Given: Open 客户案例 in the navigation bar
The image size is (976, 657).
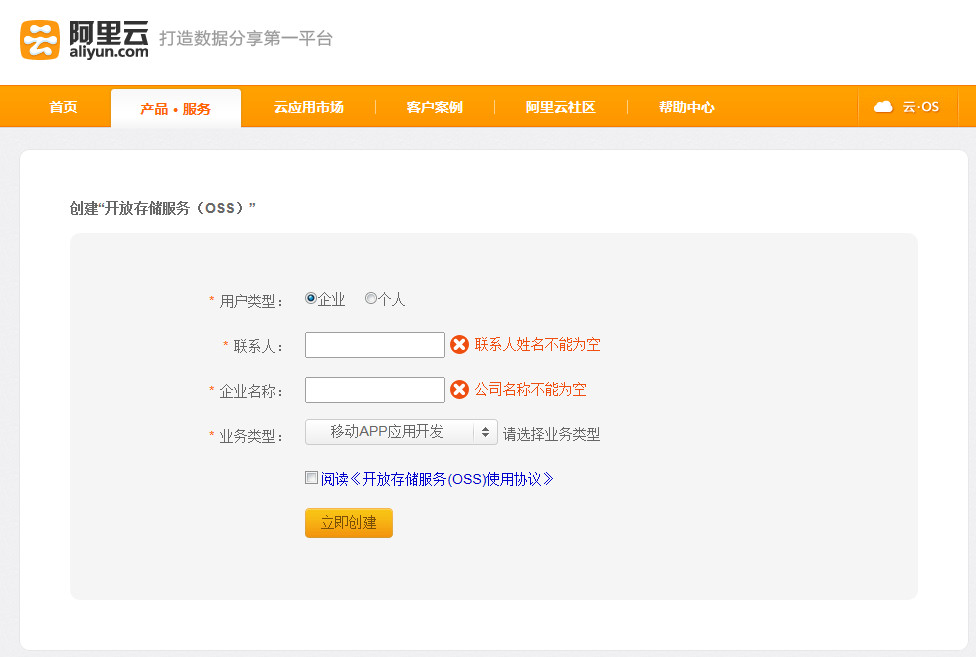Looking at the screenshot, I should (434, 107).
